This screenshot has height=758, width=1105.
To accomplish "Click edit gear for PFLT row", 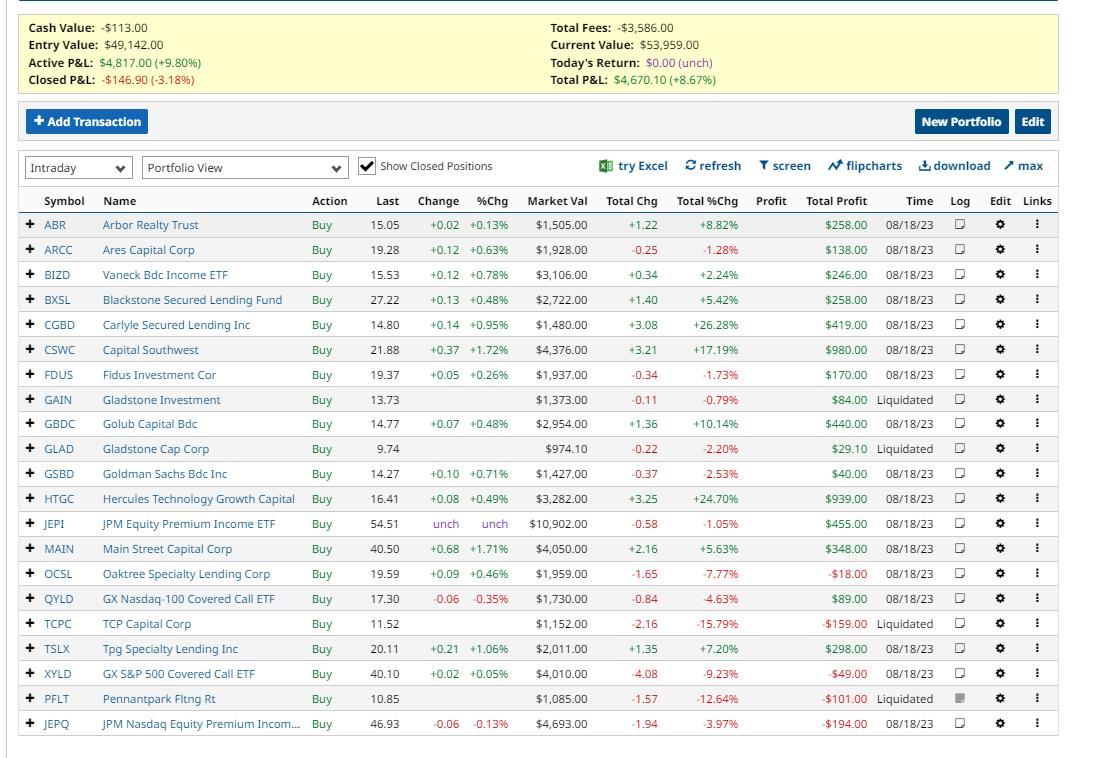I will [x=1000, y=698].
